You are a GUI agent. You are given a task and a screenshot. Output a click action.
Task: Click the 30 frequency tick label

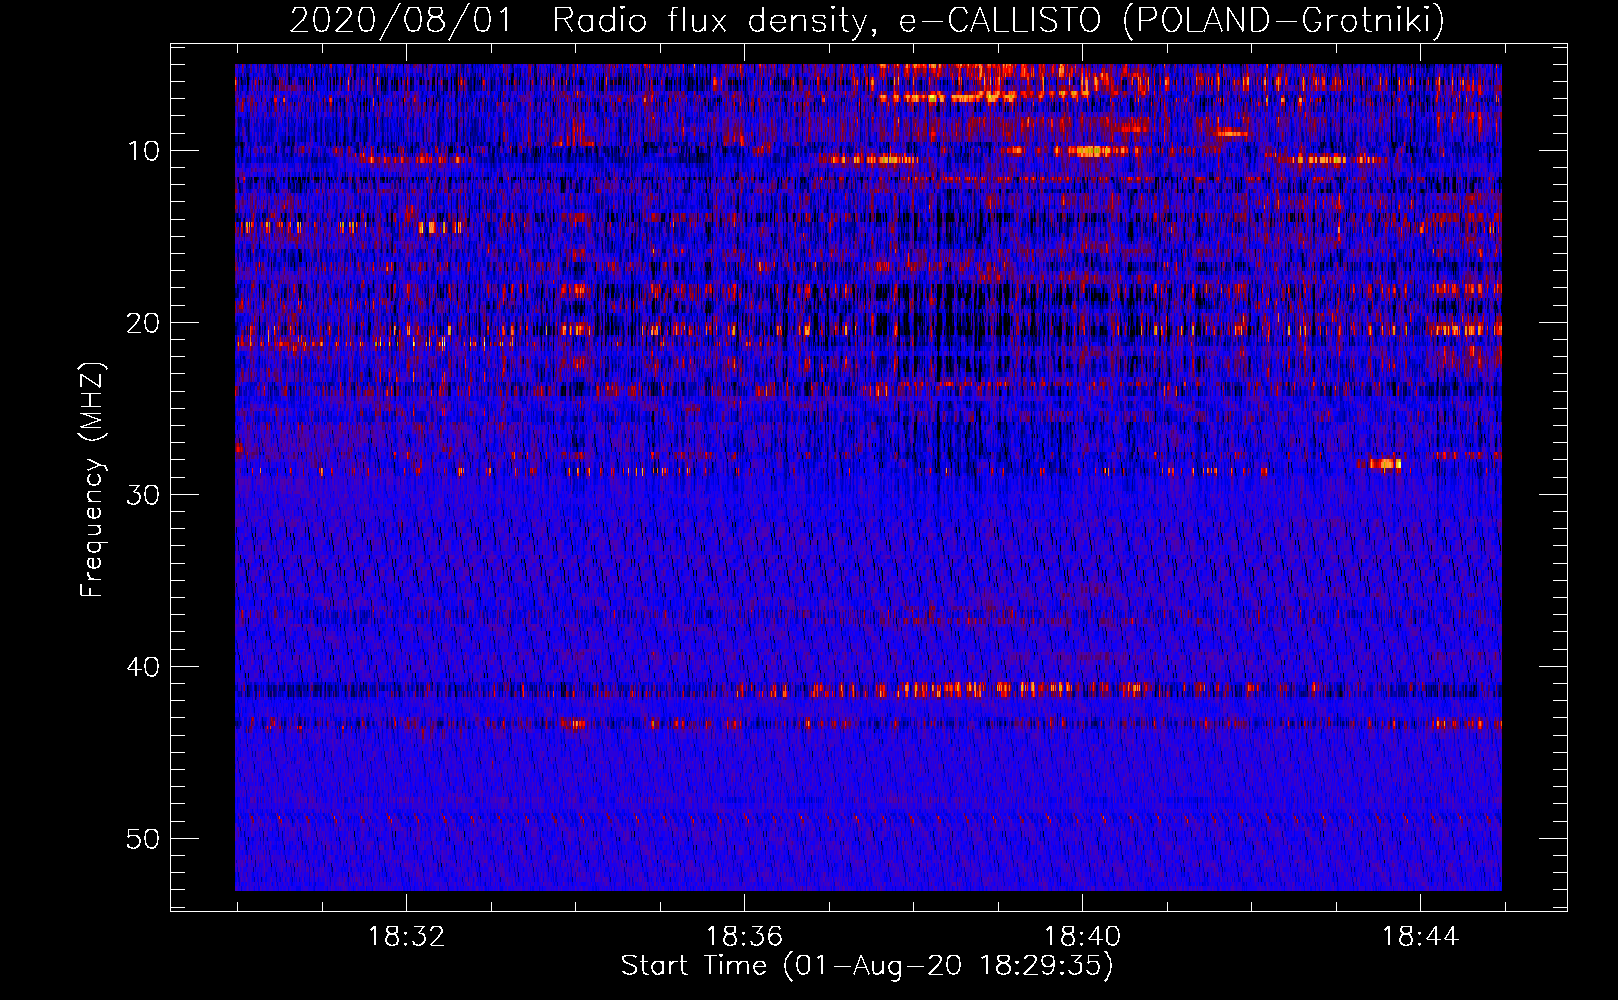click(x=144, y=495)
